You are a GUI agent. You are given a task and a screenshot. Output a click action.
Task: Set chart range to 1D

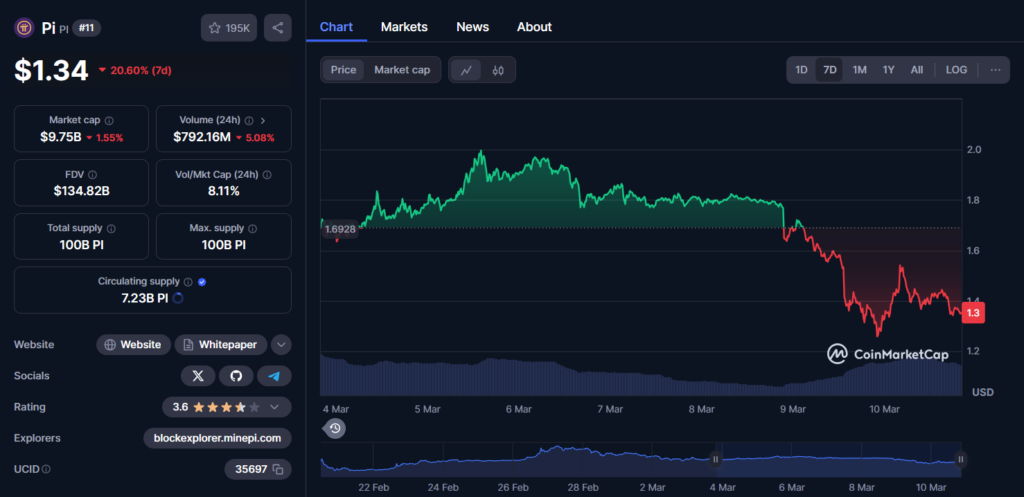801,70
